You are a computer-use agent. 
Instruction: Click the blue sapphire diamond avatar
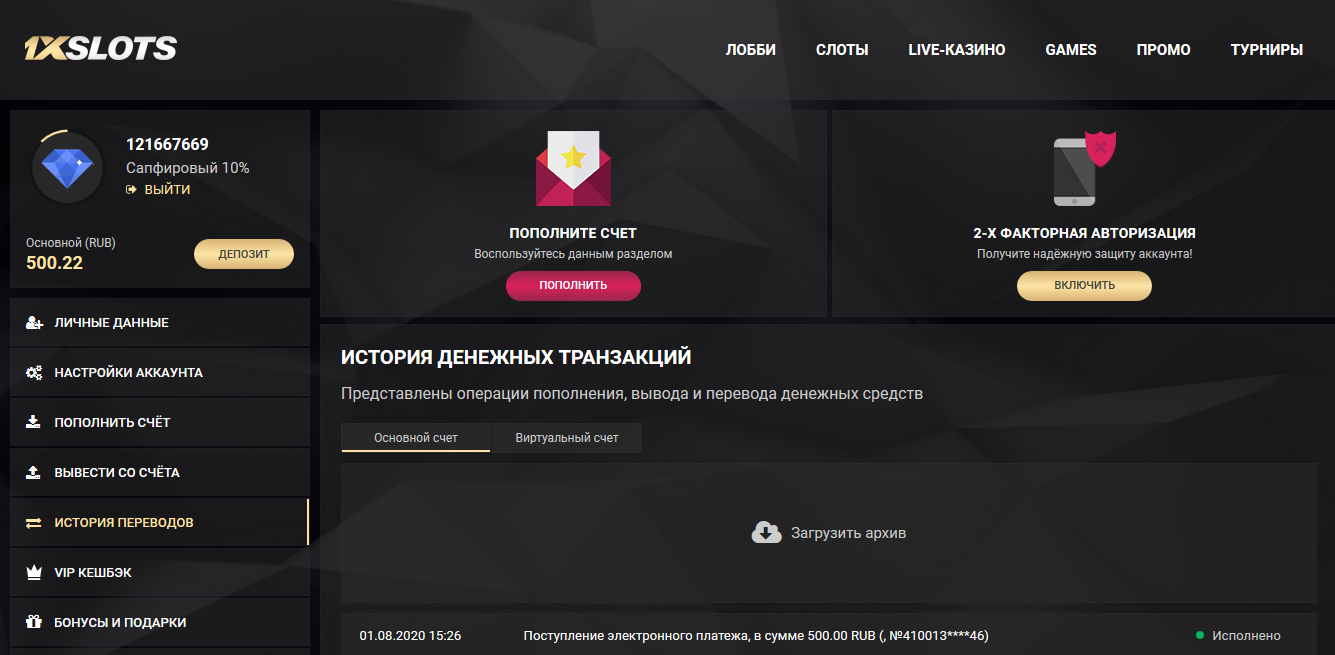tap(68, 168)
